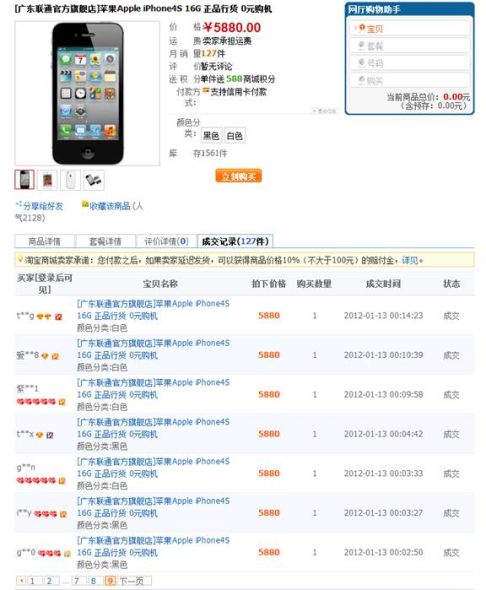Click the previous page arrow in pagination
Screen dimensions: 486x590
click(x=21, y=581)
